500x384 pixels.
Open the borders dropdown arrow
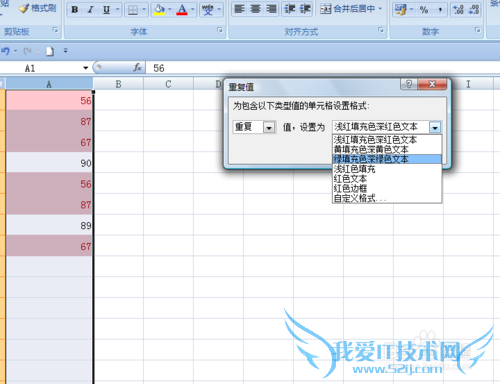tap(144, 10)
